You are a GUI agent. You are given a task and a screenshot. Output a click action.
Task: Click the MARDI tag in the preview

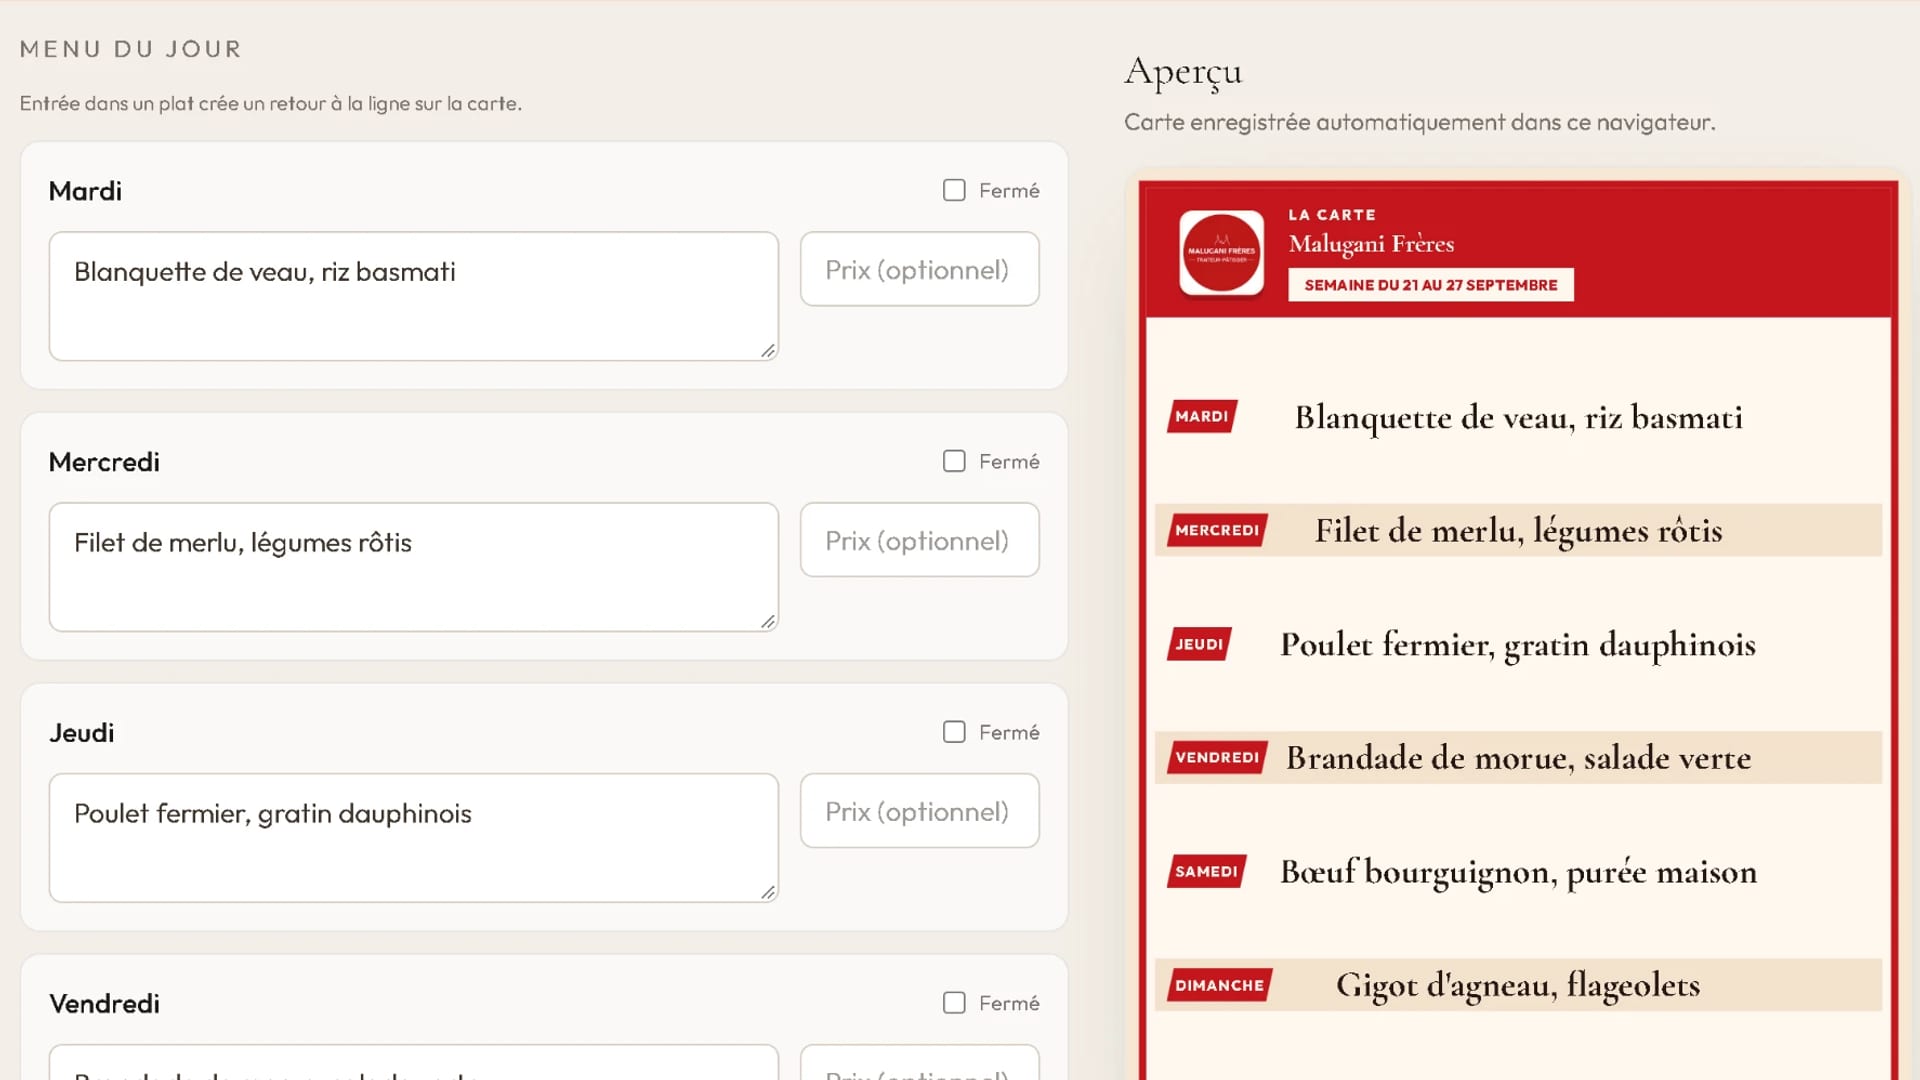pyautogui.click(x=1202, y=416)
